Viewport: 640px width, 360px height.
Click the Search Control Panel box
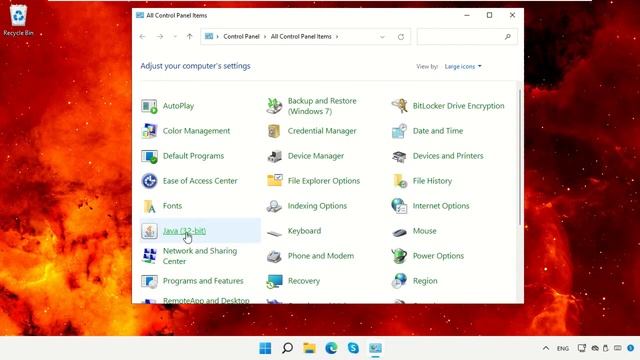pyautogui.click(x=467, y=37)
